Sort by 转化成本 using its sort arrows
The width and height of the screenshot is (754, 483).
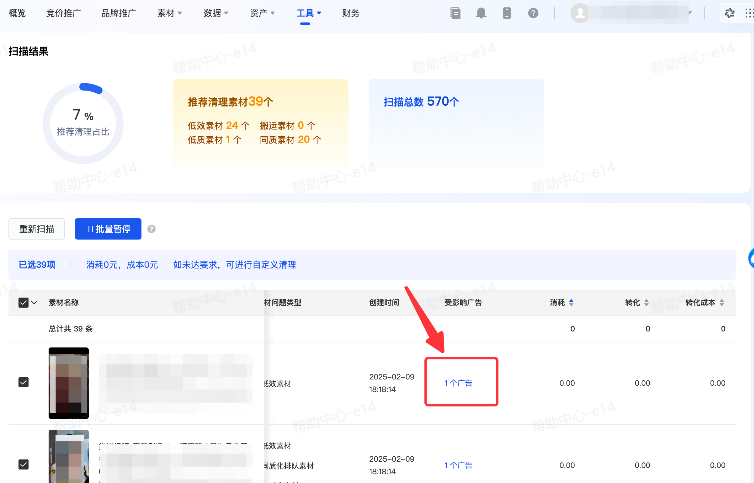tap(722, 303)
